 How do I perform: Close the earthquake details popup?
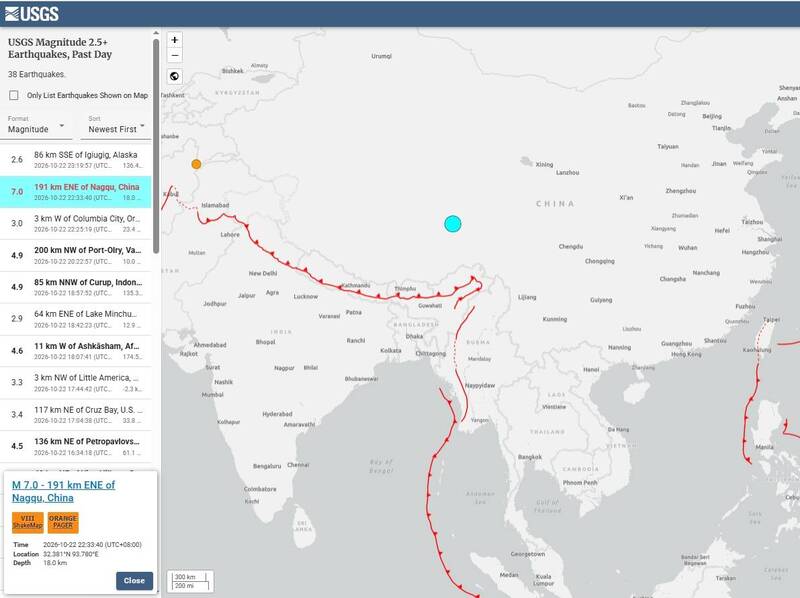[134, 581]
